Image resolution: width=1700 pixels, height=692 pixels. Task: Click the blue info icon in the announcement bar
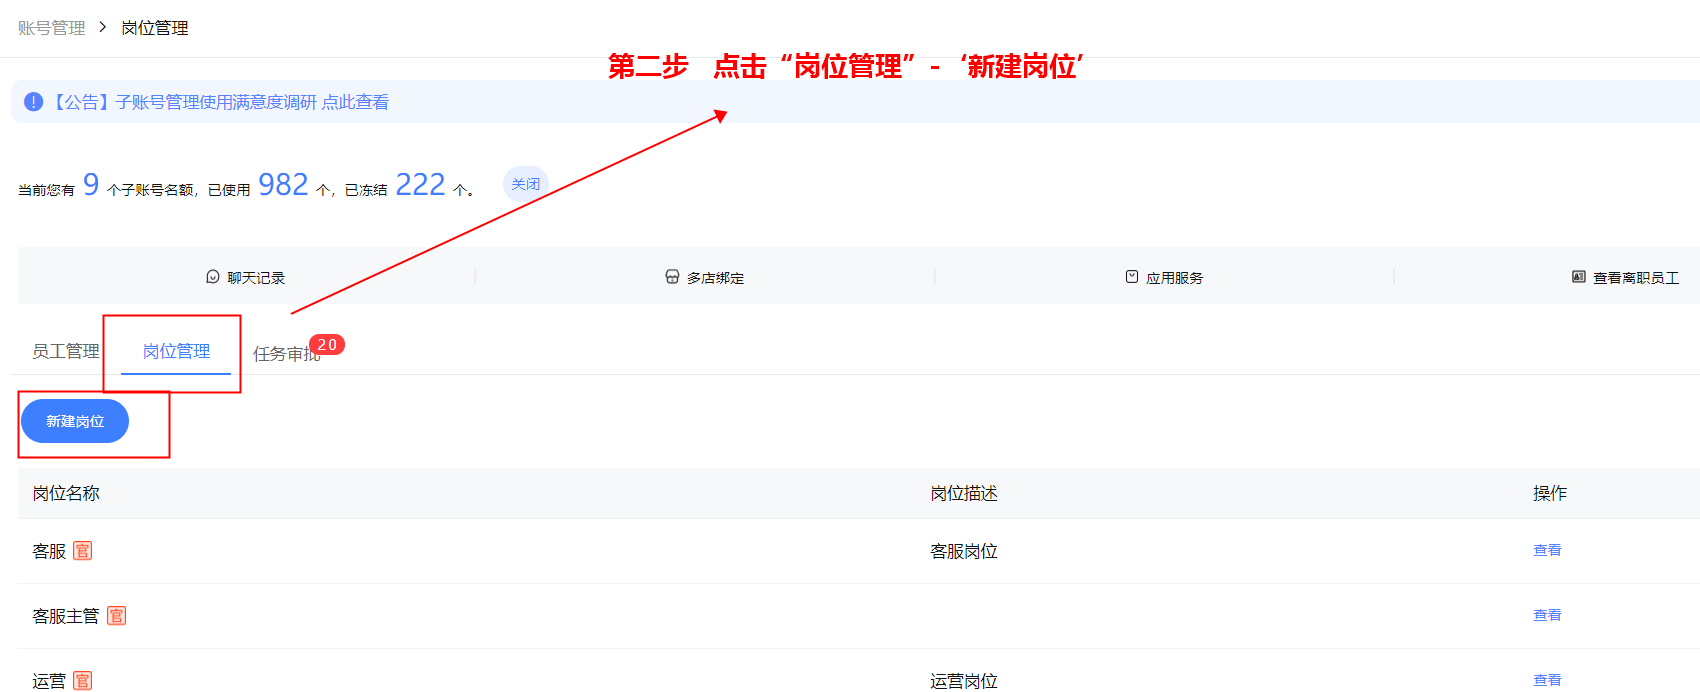coord(34,102)
